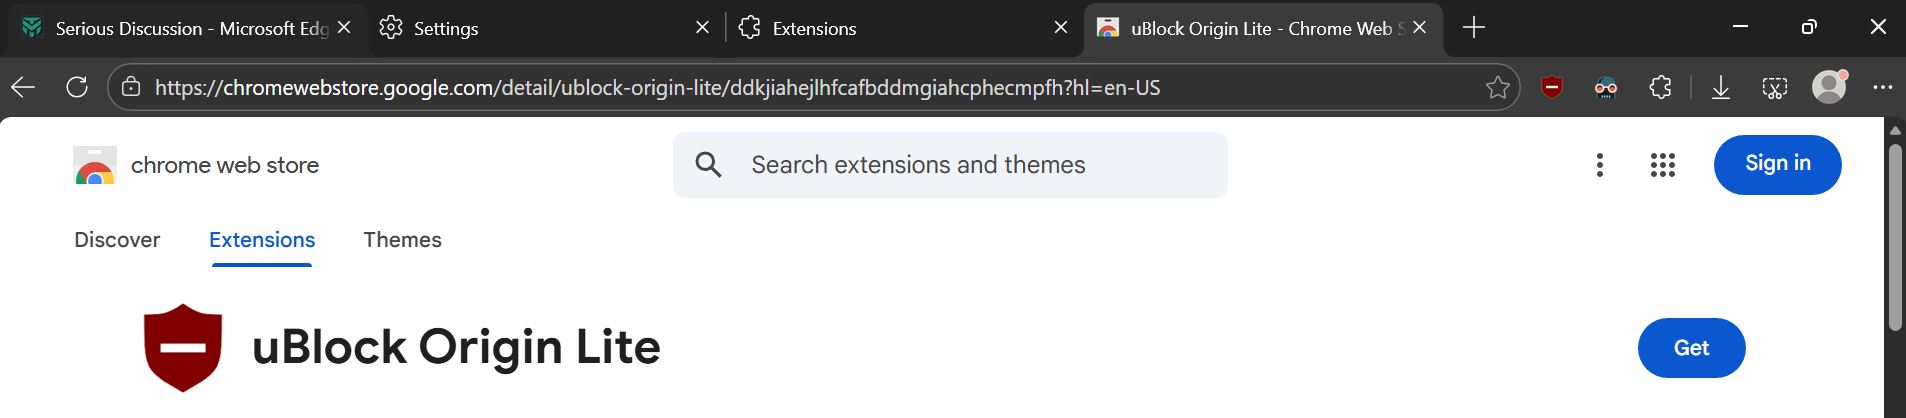Image resolution: width=1906 pixels, height=418 pixels.
Task: Add this page to favorites star
Action: (1497, 88)
